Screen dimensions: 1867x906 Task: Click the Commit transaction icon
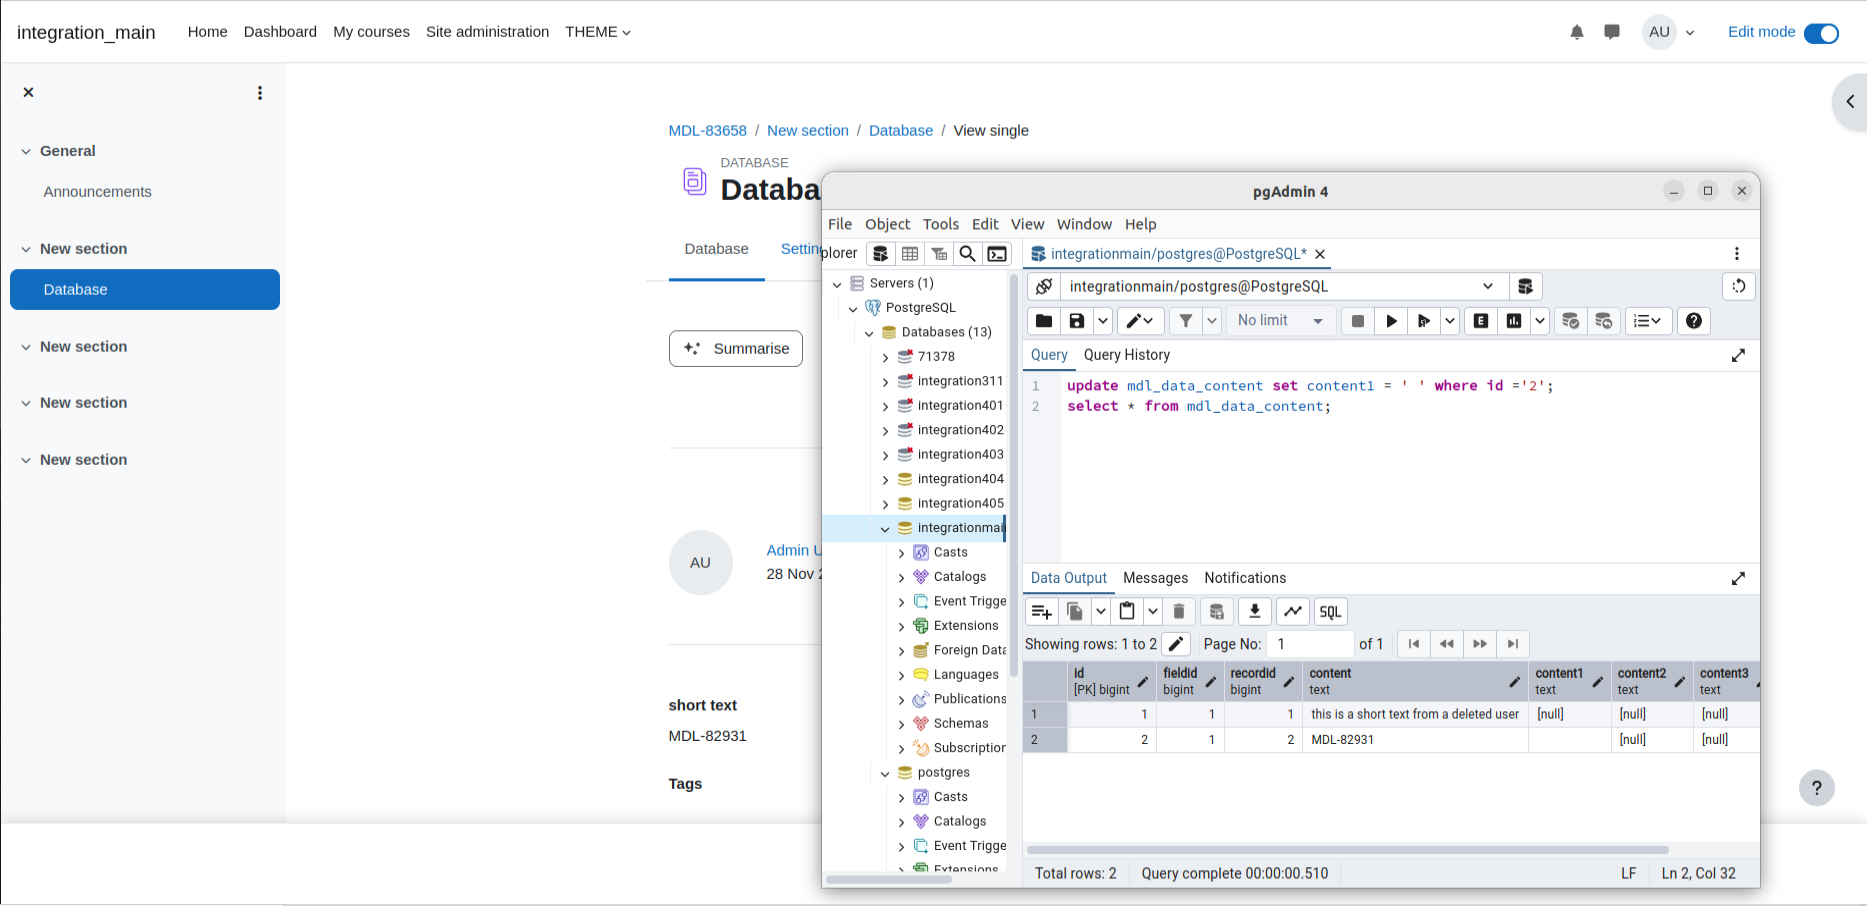1570,321
